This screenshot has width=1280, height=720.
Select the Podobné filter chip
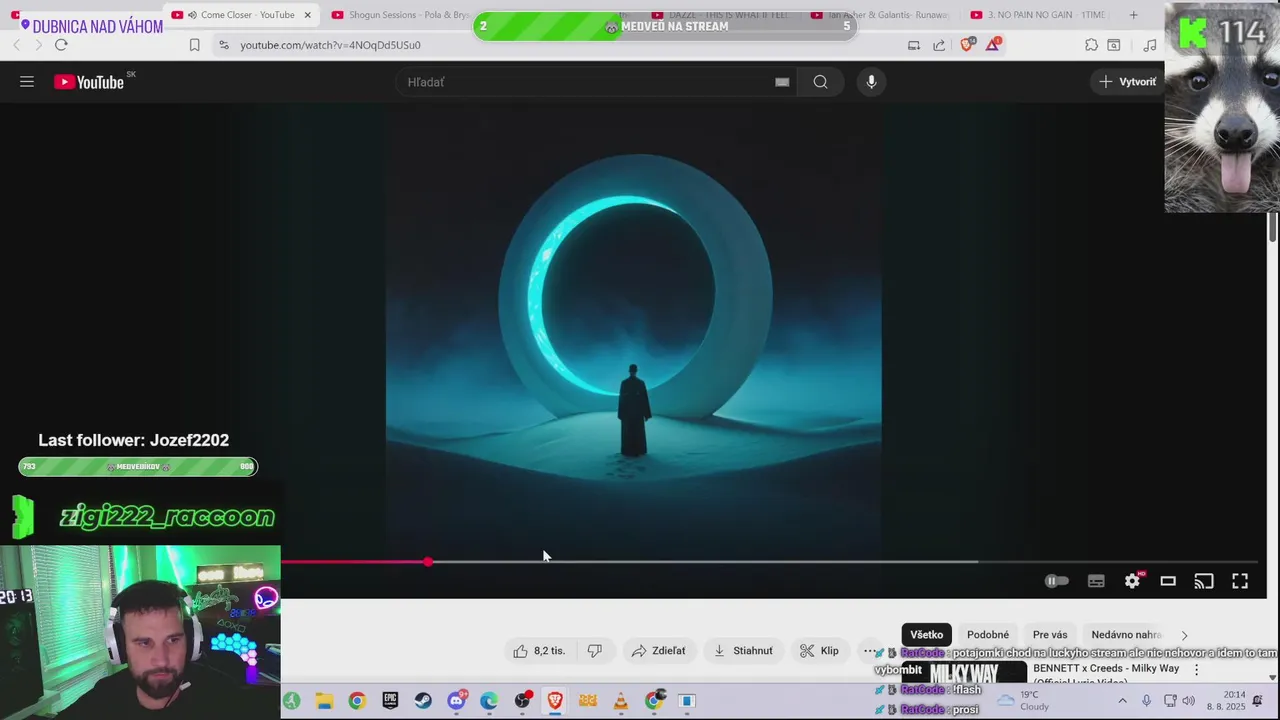(988, 635)
